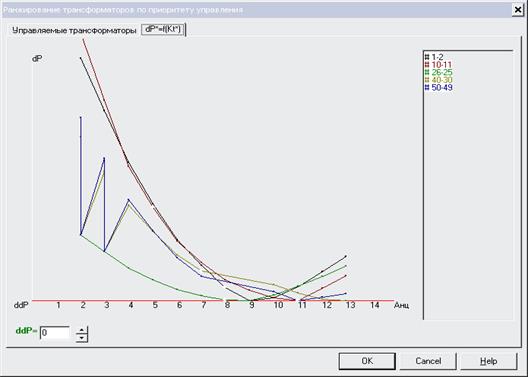Click axis tick label 9
The height and width of the screenshot is (377, 528).
click(252, 305)
